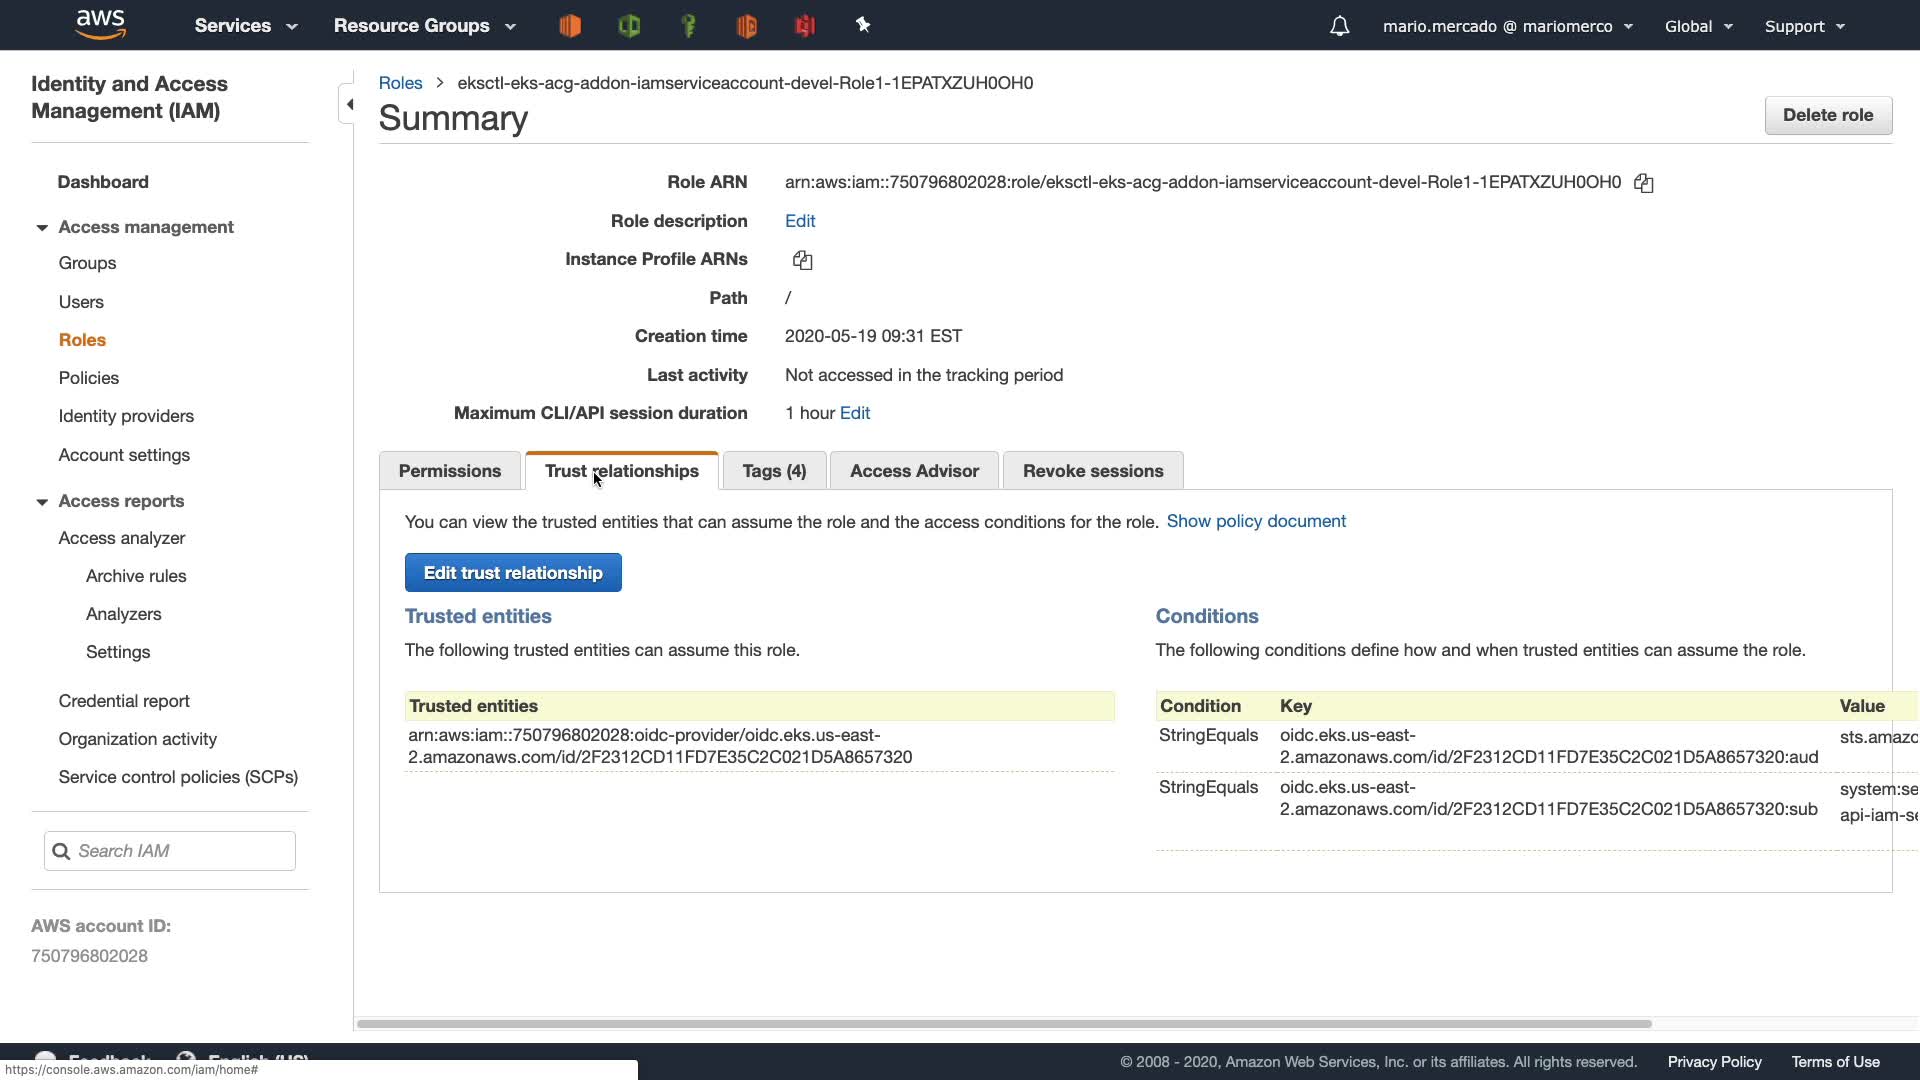Open the green key IAM shortcut icon
This screenshot has width=1920, height=1080.
coord(688,26)
